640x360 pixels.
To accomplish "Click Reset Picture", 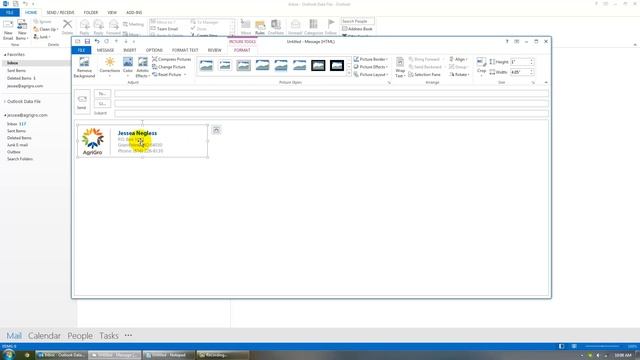I will (x=167, y=75).
